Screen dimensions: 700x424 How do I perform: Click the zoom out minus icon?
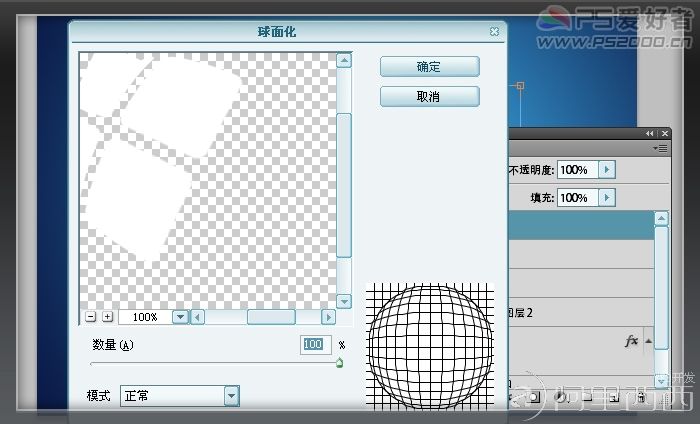click(x=91, y=317)
